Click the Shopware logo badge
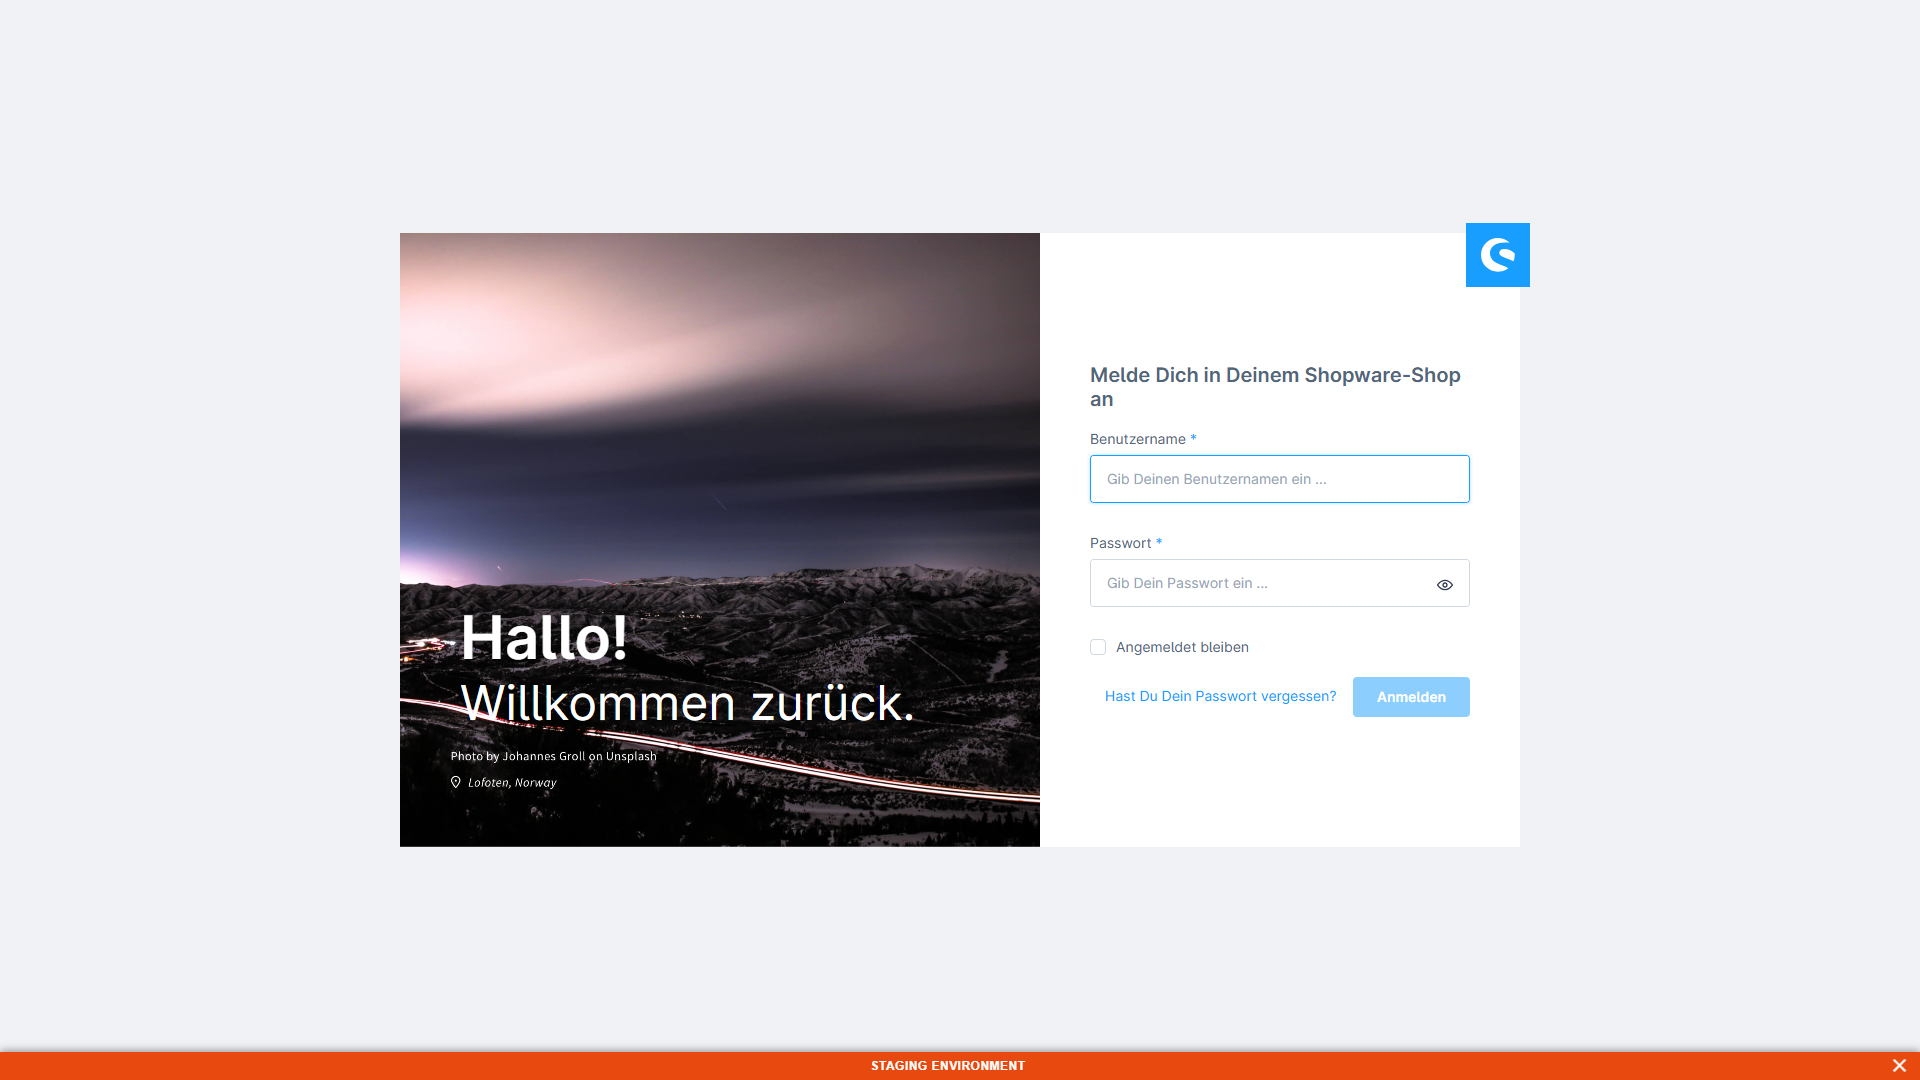The image size is (1920, 1080). tap(1497, 255)
